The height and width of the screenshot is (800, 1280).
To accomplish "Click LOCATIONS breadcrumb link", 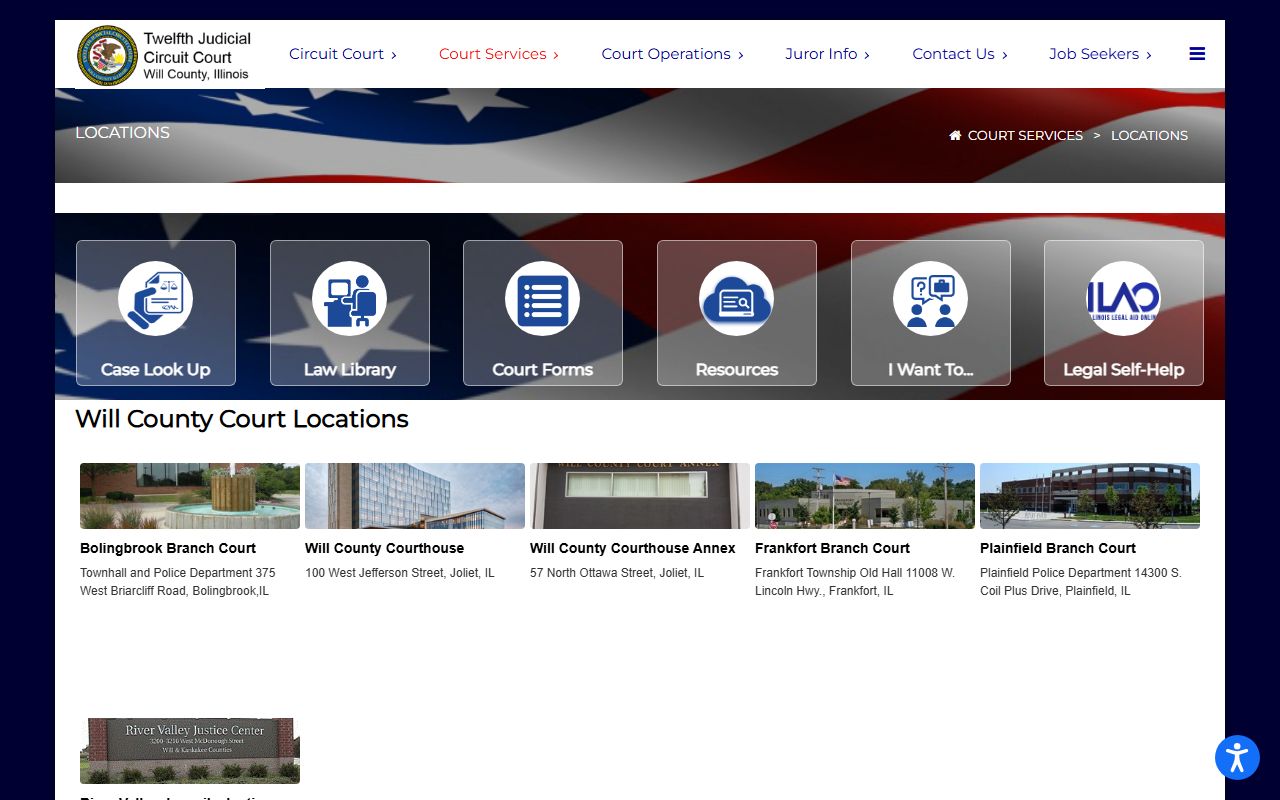I will pos(1149,135).
